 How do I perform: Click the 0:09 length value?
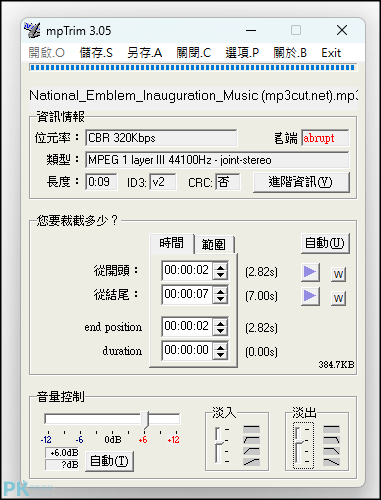point(101,182)
